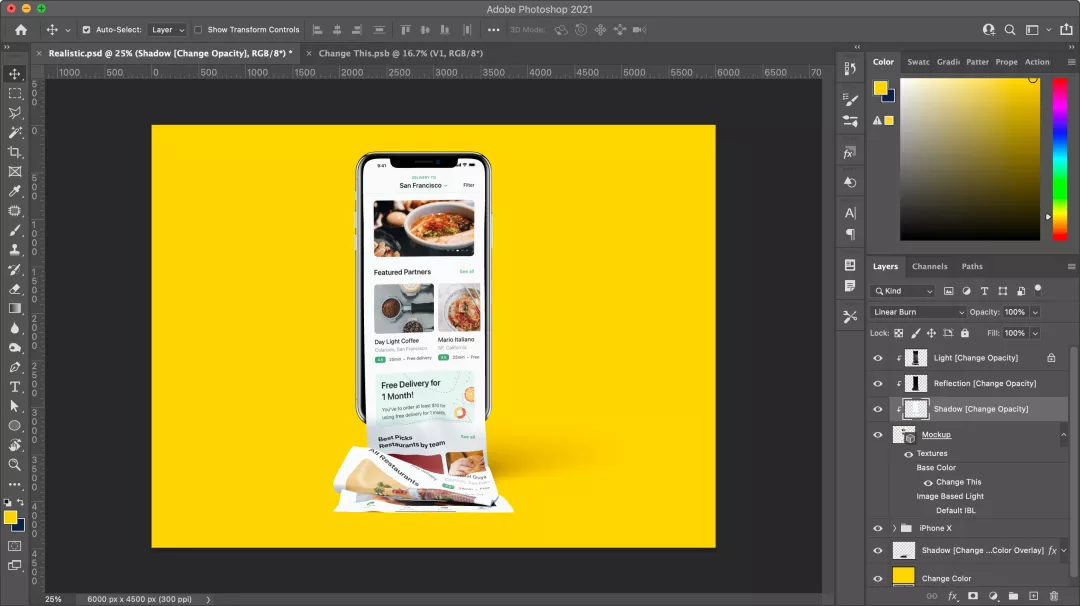1080x606 pixels.
Task: Click the rainbow hue slider strip
Action: click(x=1060, y=158)
